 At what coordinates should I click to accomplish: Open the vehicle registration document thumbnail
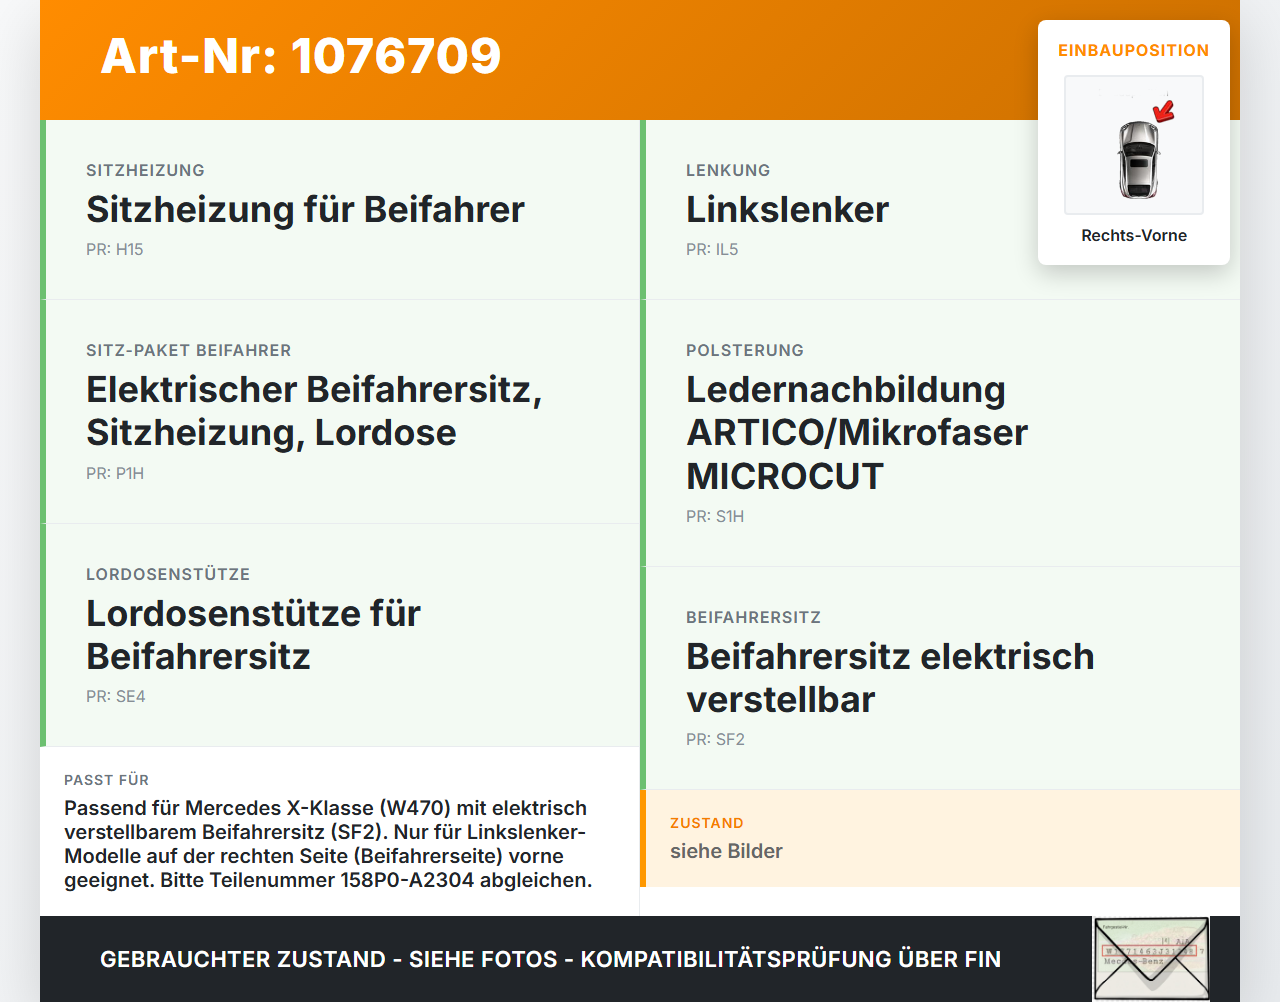pyautogui.click(x=1151, y=958)
